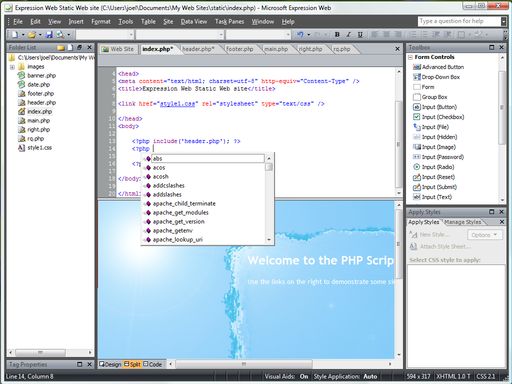Click style1.css link in code view
The width and height of the screenshot is (512, 384).
pos(177,104)
